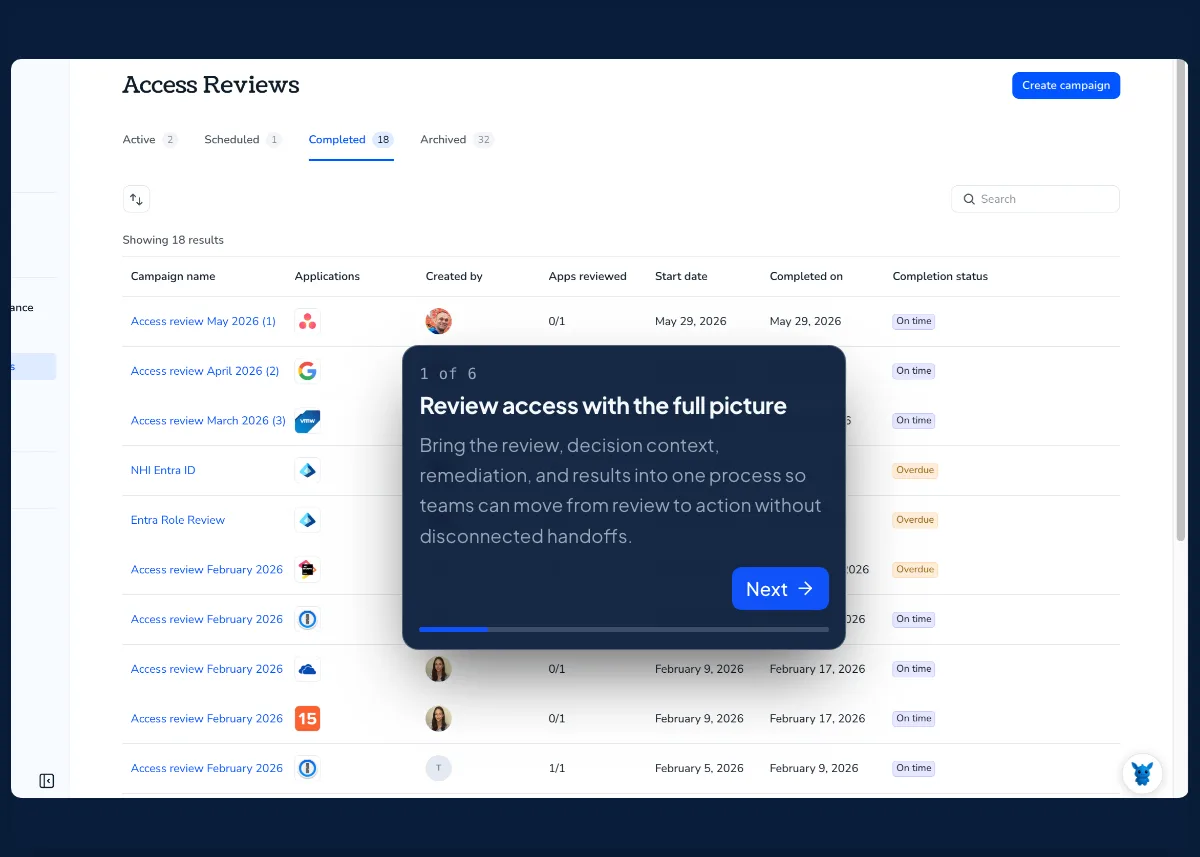This screenshot has width=1200, height=857.
Task: Click the Start date column header
Action: pos(681,276)
